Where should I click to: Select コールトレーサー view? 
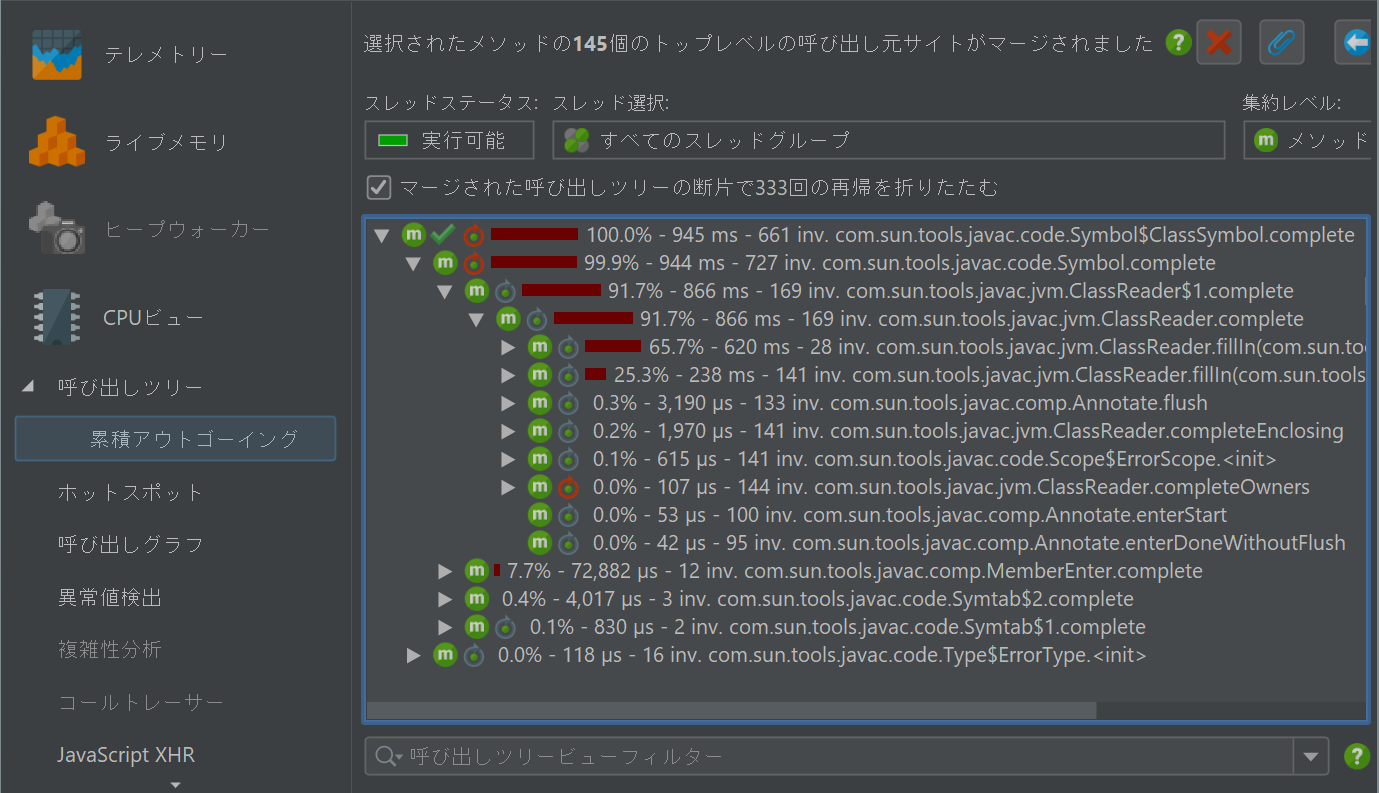click(x=141, y=702)
